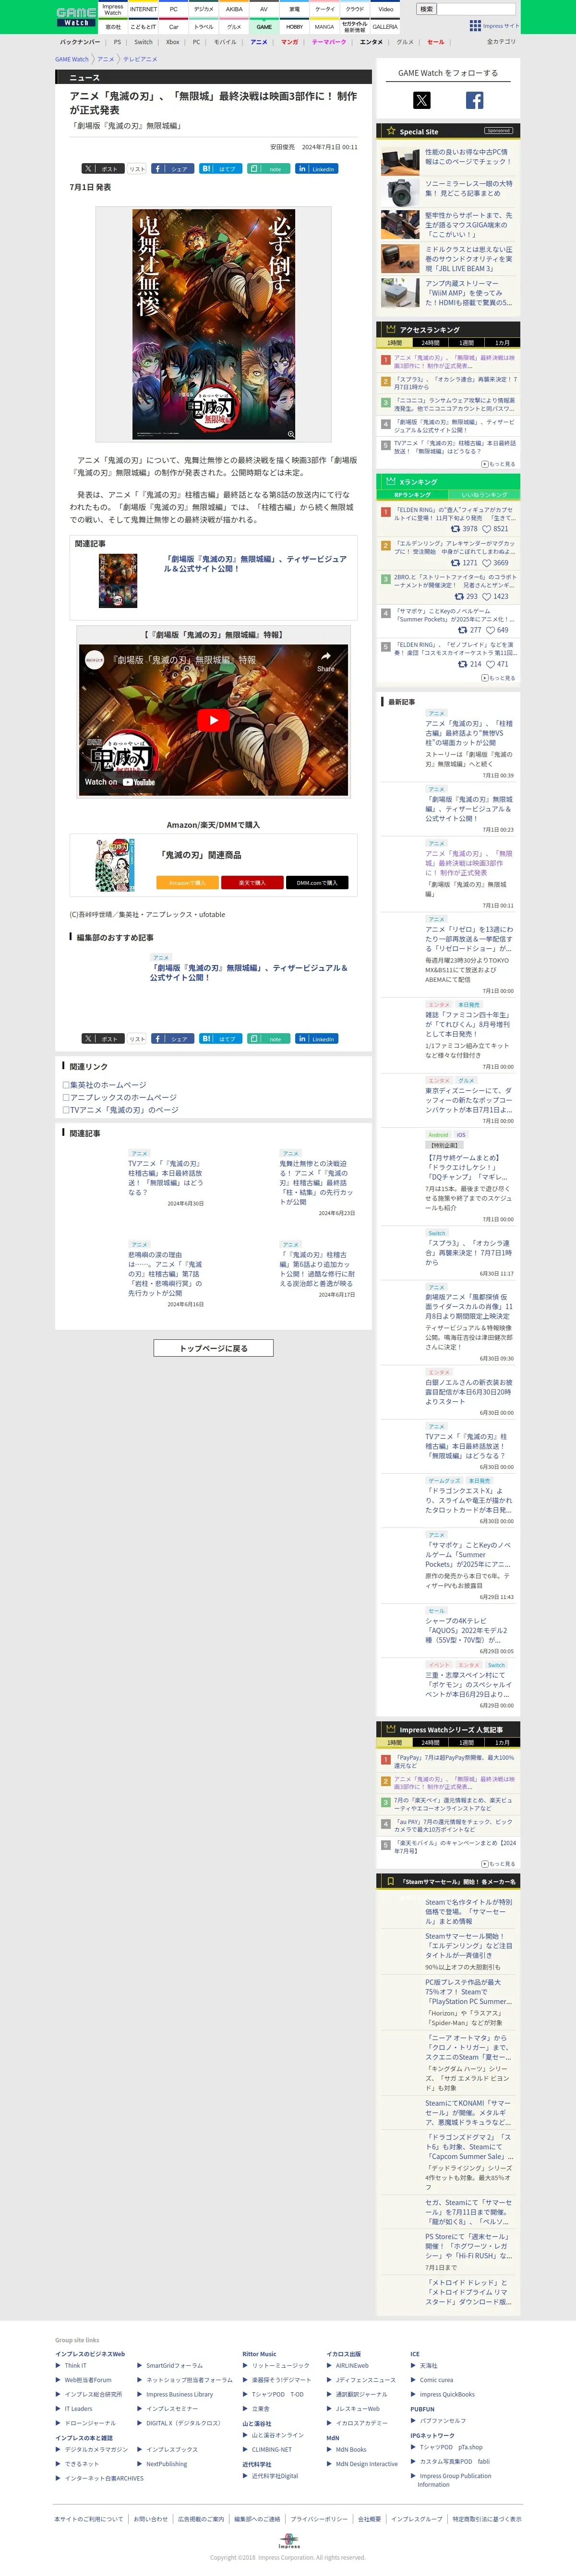
Task: Click heart icon showing 1423
Action: pos(487,597)
